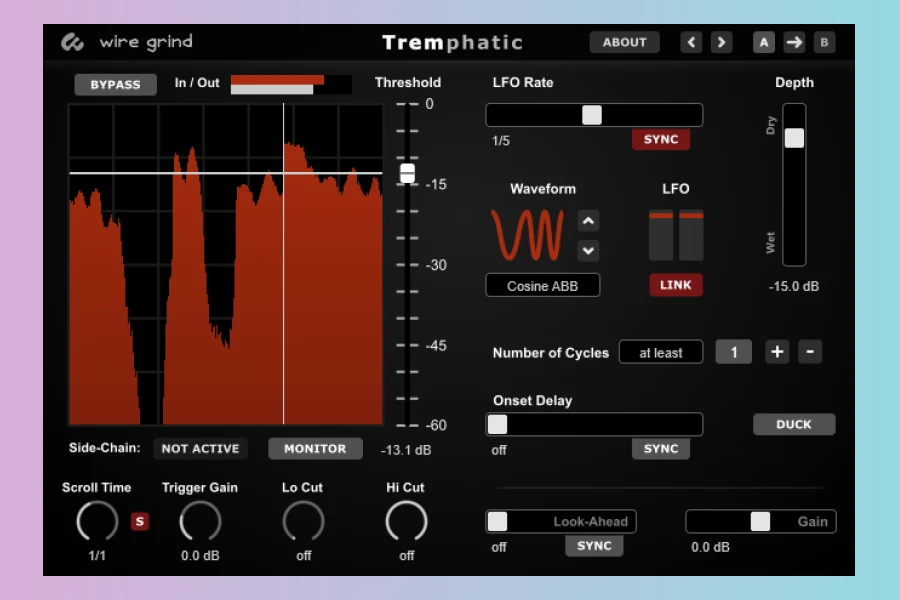
Task: Go to next preset arrow
Action: 721,42
